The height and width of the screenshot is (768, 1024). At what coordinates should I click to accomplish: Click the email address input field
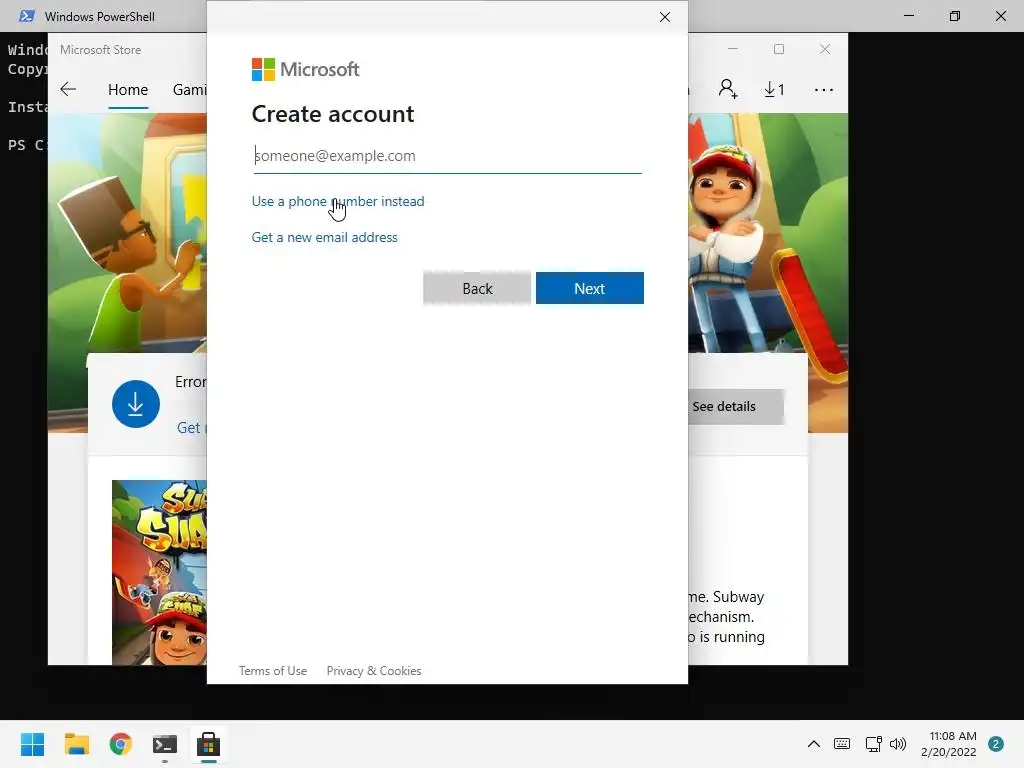tap(447, 156)
